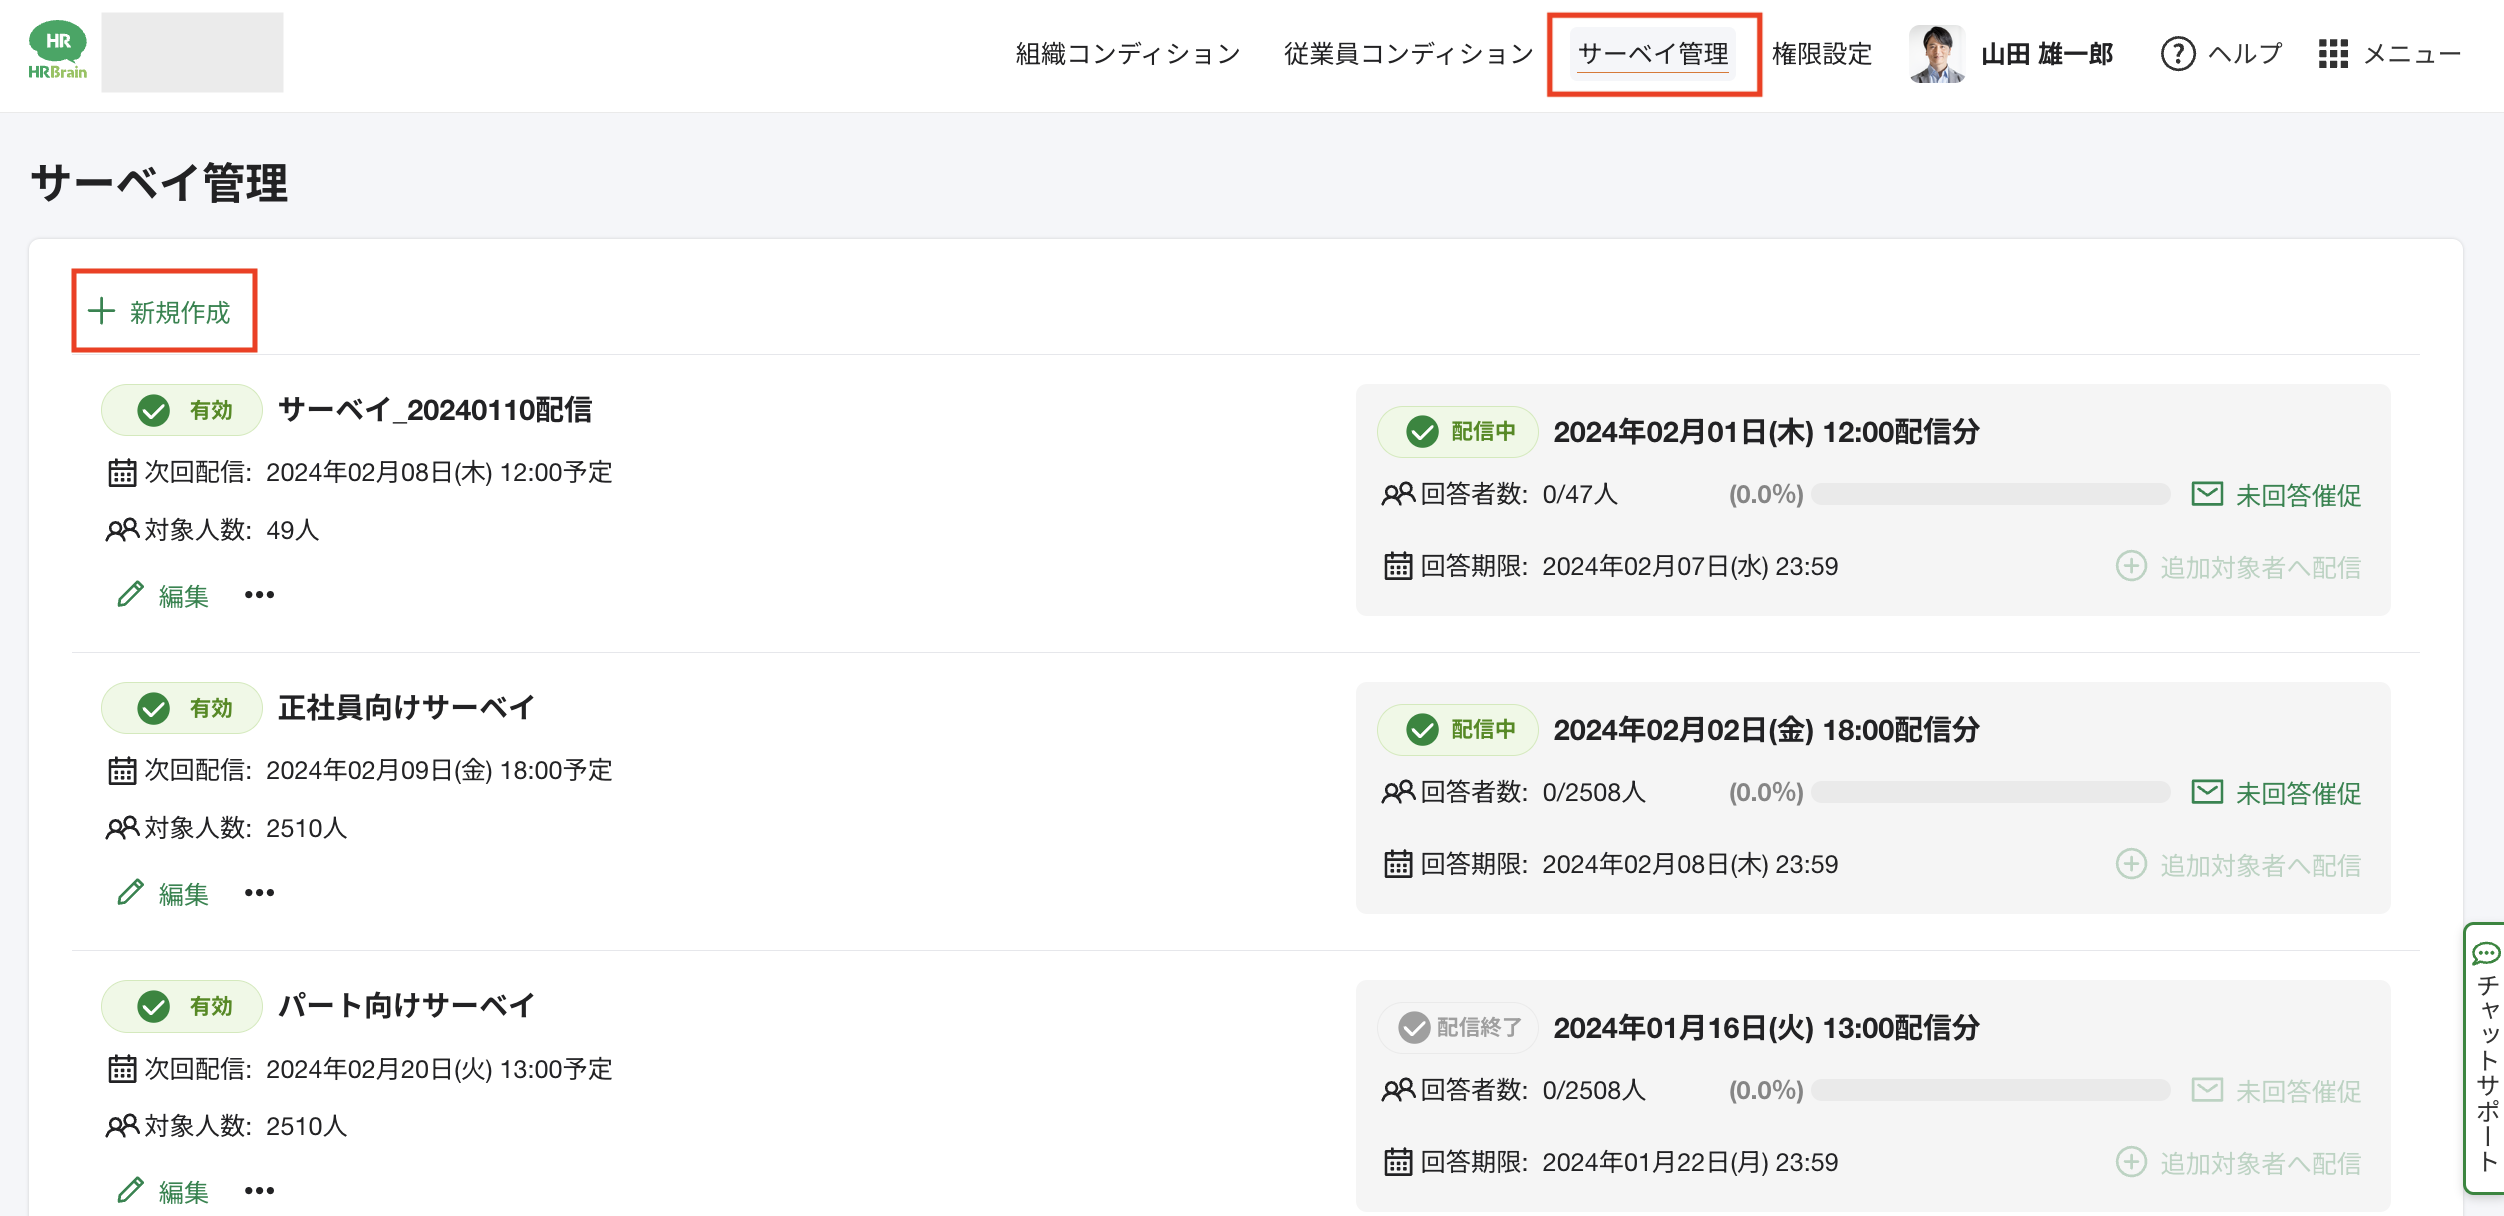2504x1216 pixels.
Task: Click pencil icon for サーベイ_20240110配信
Action: (x=130, y=594)
